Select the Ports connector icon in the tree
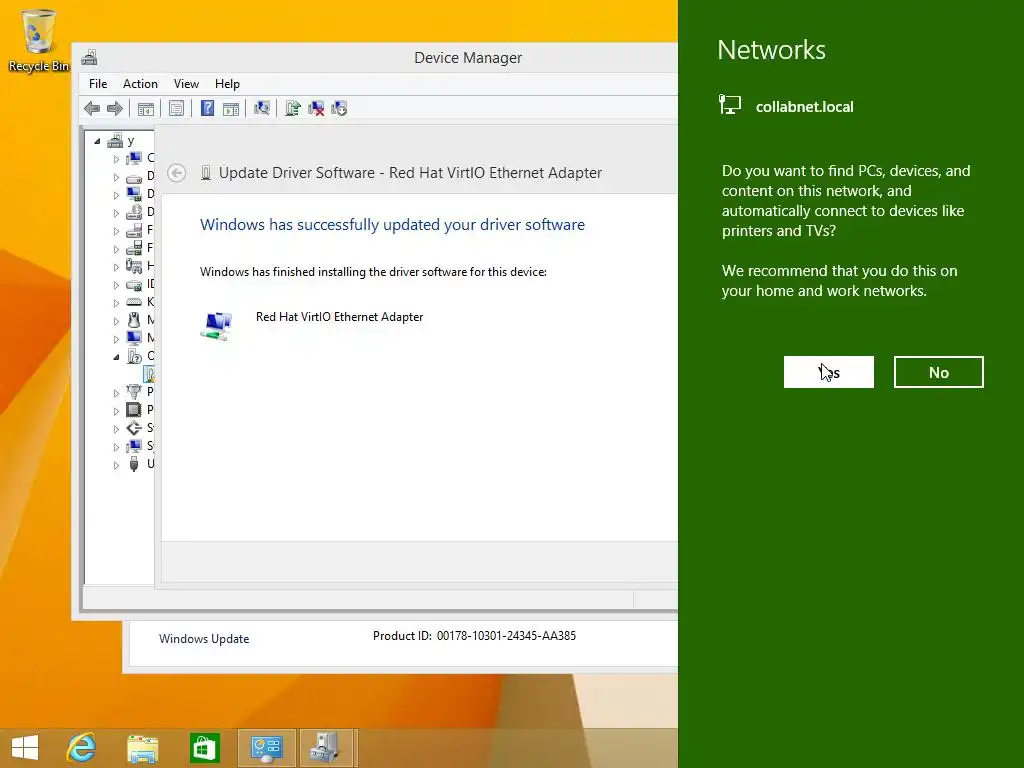1024x768 pixels. [134, 391]
